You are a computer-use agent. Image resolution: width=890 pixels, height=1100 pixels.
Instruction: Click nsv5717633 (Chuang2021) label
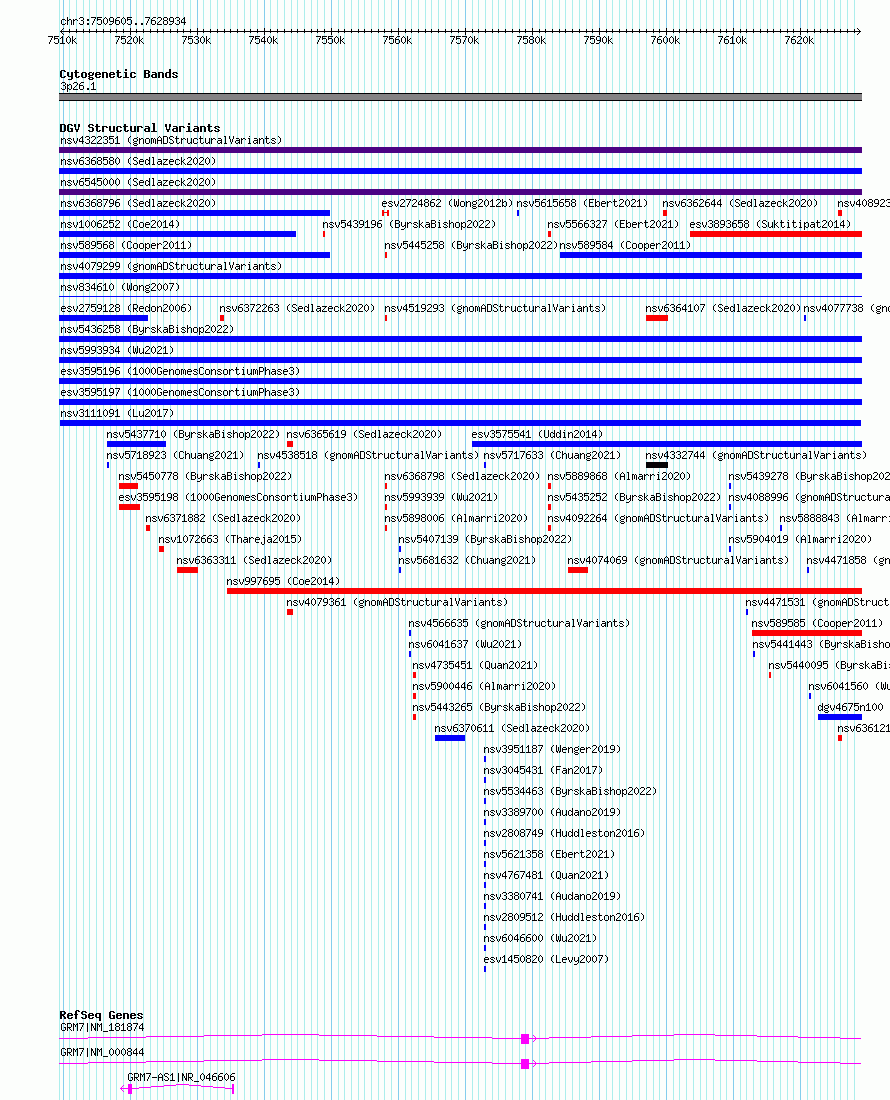552,456
